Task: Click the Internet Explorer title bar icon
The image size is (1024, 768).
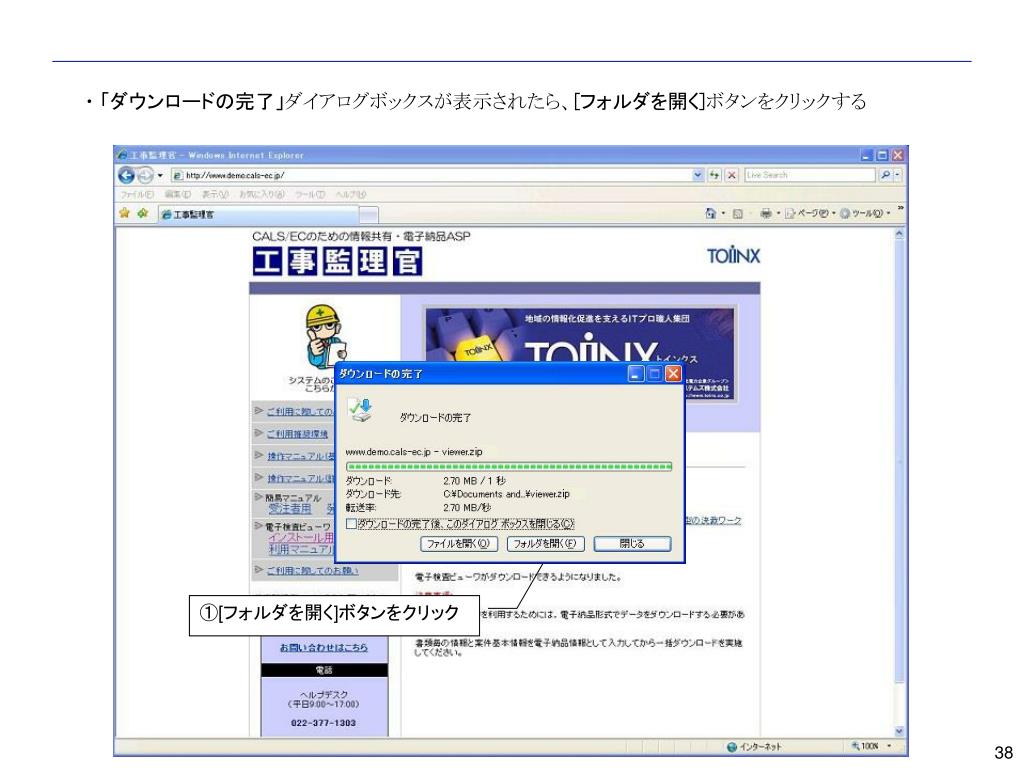Action: pos(122,155)
